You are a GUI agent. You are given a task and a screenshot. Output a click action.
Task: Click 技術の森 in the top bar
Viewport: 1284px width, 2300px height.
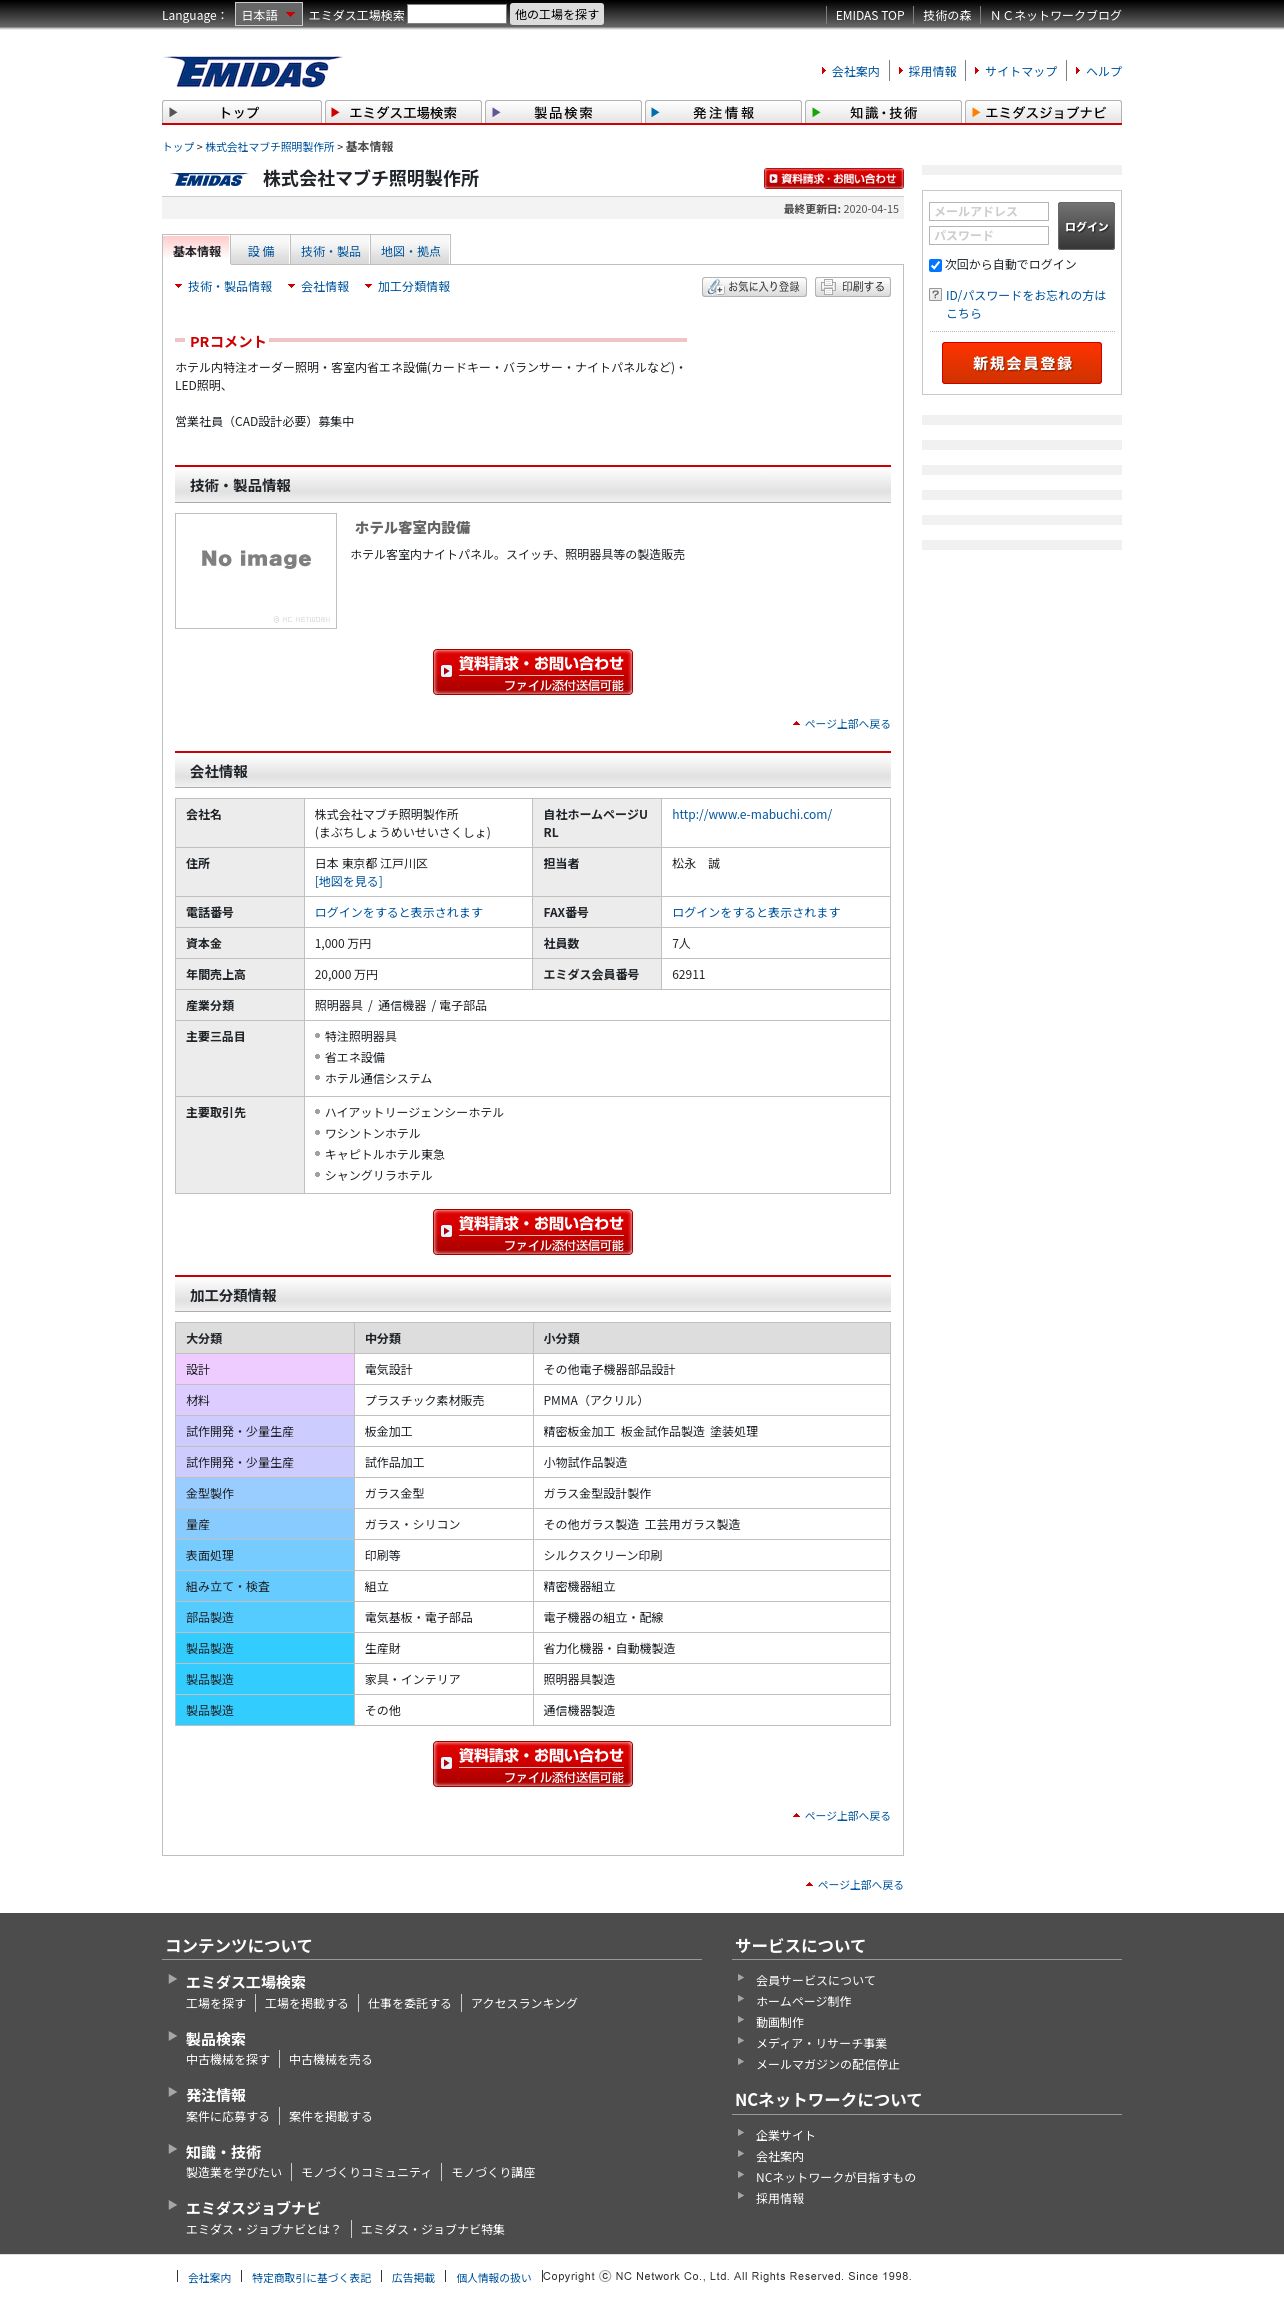point(947,16)
